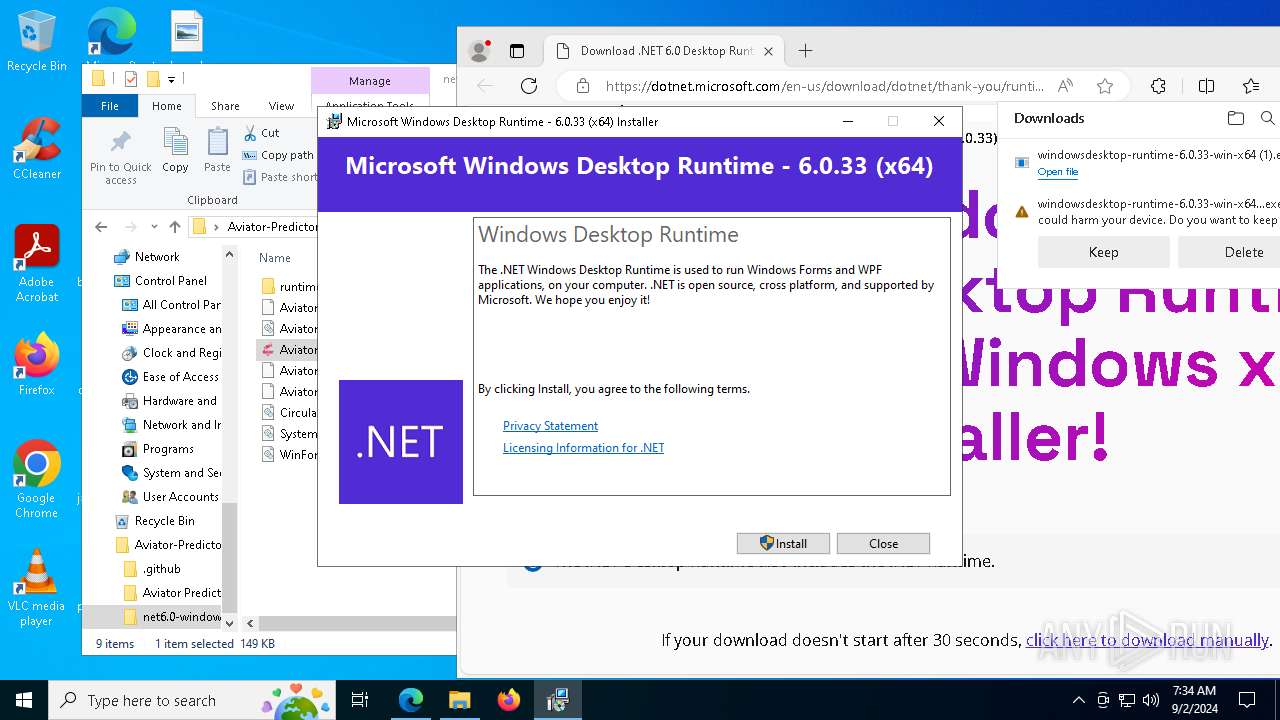Open Clock and Region in navigation tree

tap(171, 353)
